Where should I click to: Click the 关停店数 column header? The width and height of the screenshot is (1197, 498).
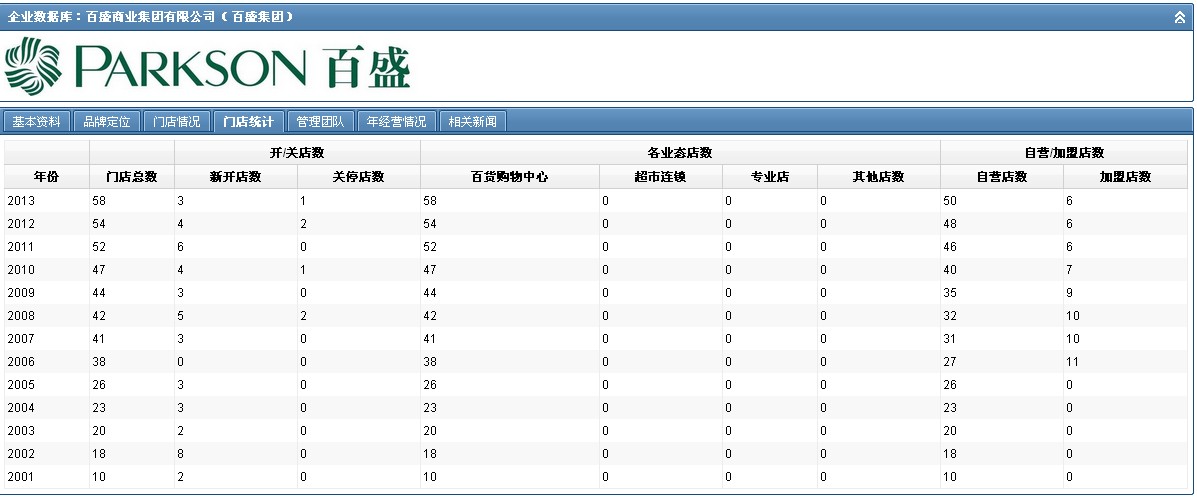click(x=358, y=177)
